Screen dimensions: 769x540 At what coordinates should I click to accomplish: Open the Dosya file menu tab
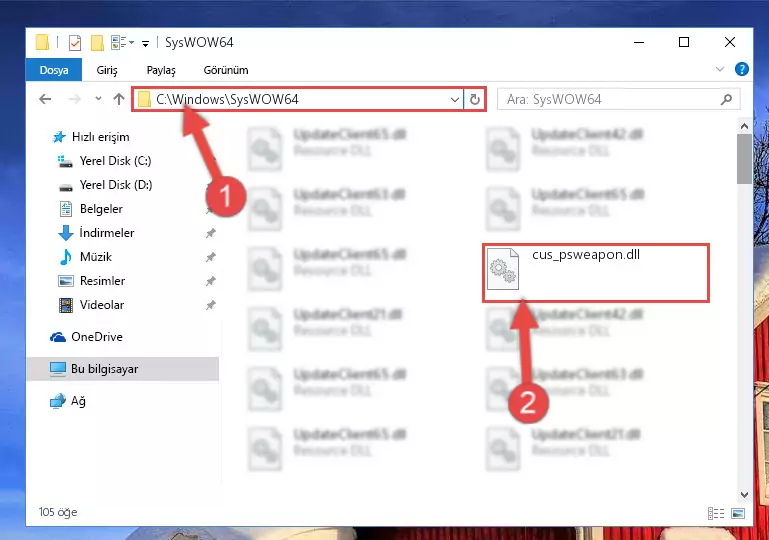(x=54, y=70)
